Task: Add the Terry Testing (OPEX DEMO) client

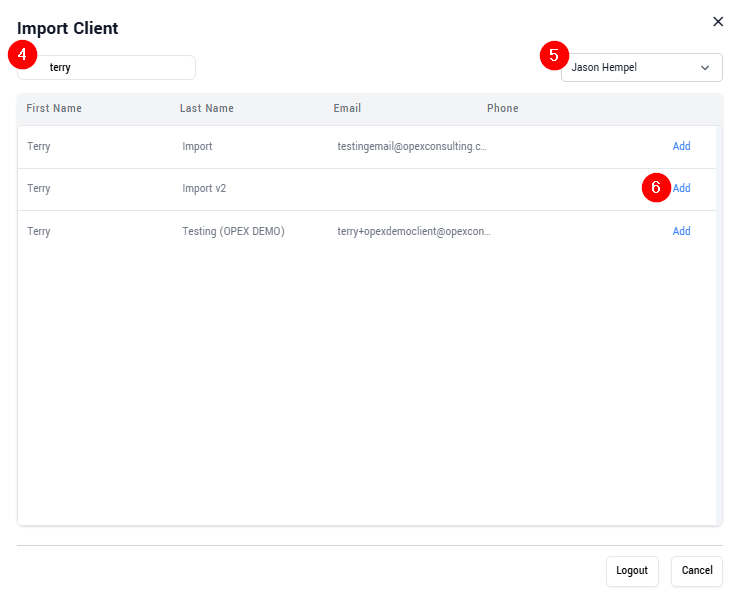Action: coord(681,231)
